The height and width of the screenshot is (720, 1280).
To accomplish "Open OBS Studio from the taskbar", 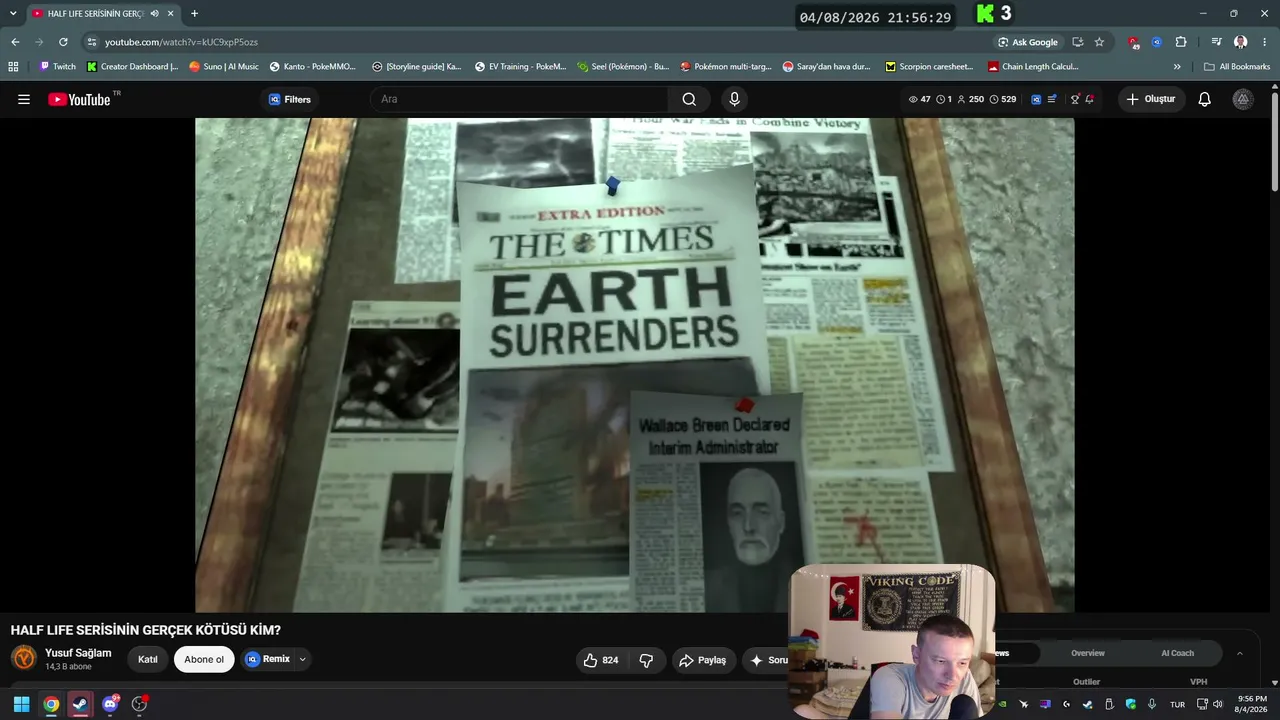I will coord(139,704).
